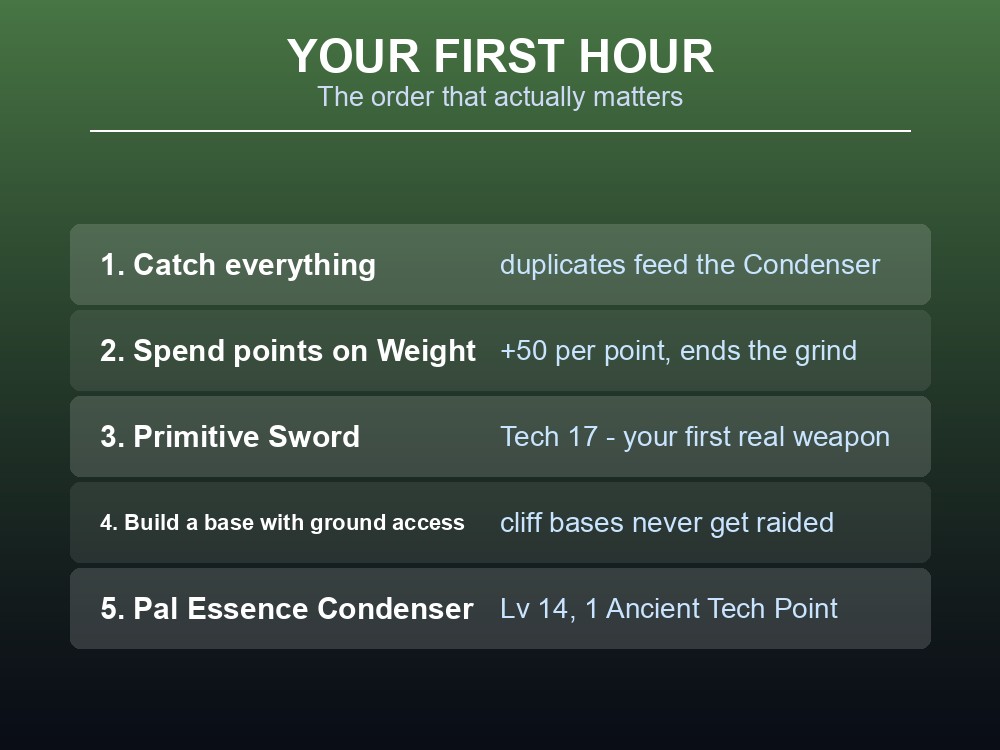Open the fifth tip card row

point(500,608)
